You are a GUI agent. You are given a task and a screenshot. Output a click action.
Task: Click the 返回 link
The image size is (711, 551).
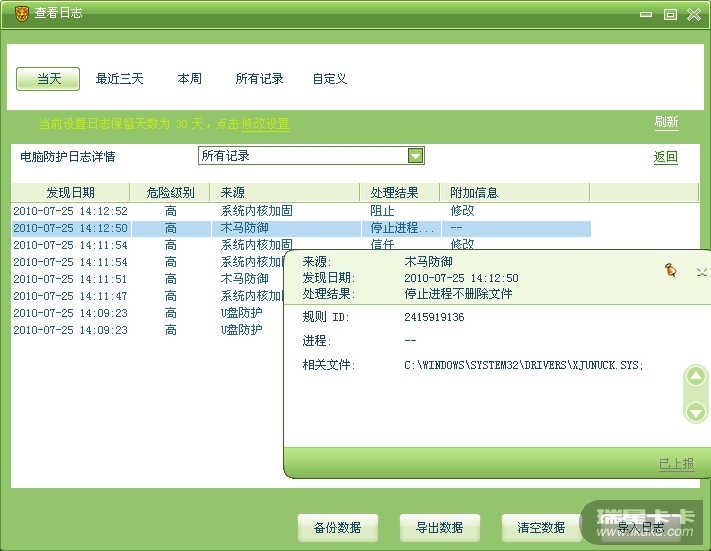666,157
